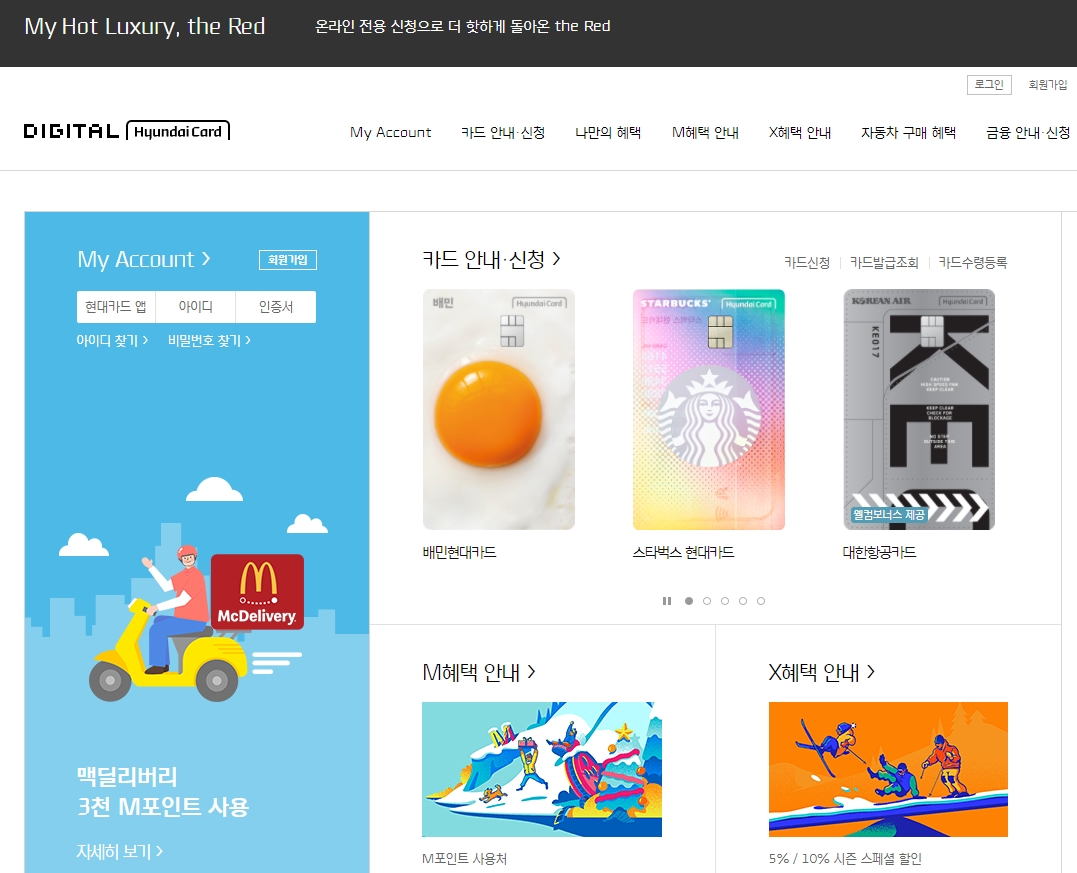Click 카드발급조회 link
Image resolution: width=1077 pixels, height=873 pixels.
pos(884,262)
